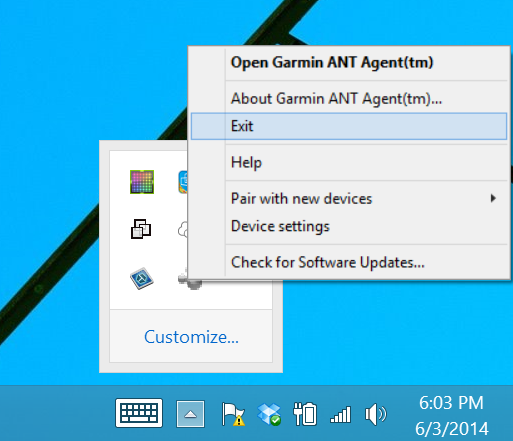This screenshot has width=513, height=441.
Task: Open the volume speaker icon
Action: 376,414
